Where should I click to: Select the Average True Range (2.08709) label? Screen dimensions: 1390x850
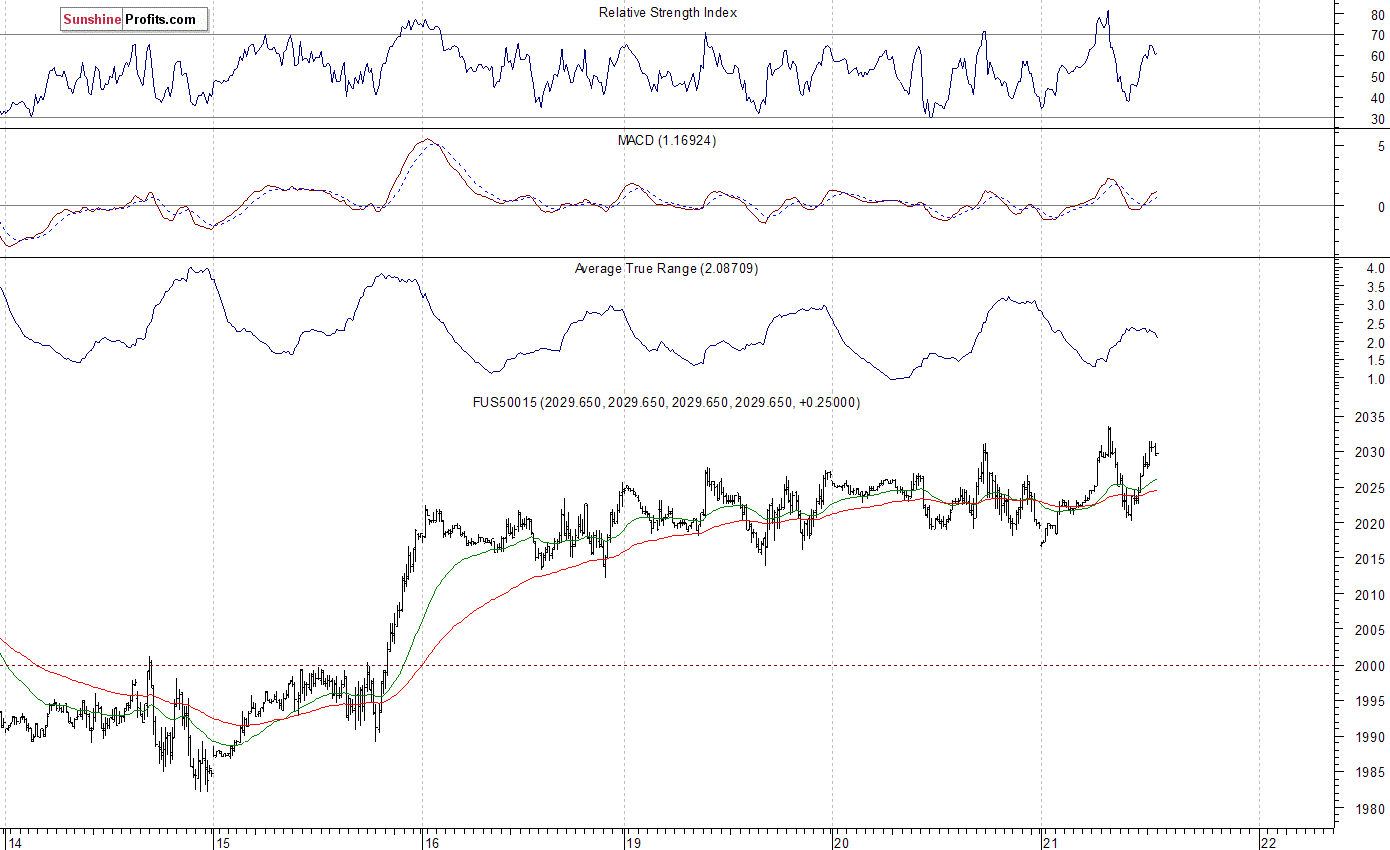(x=667, y=269)
